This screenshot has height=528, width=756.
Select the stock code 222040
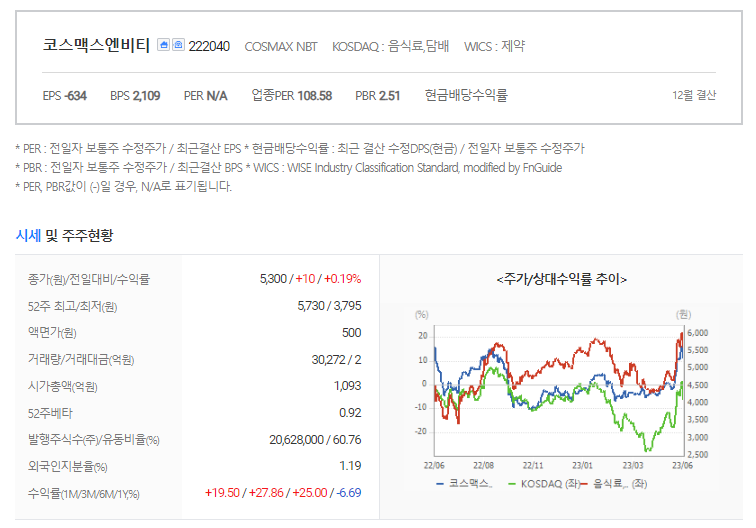tap(209, 46)
